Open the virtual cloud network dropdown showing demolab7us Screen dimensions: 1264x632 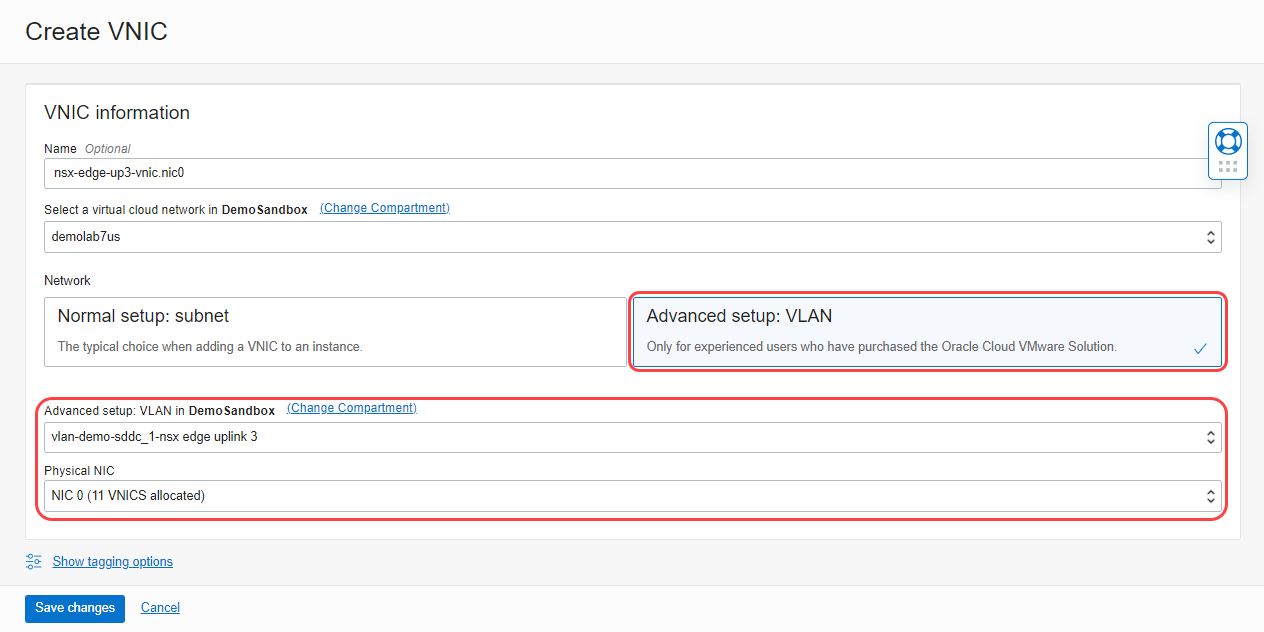point(630,236)
